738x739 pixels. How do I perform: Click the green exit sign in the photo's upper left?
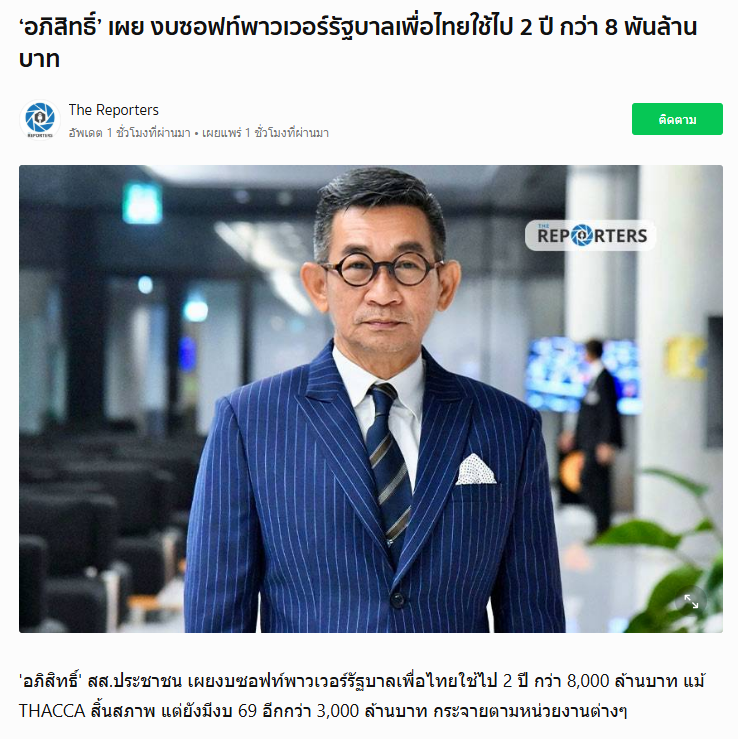point(143,203)
